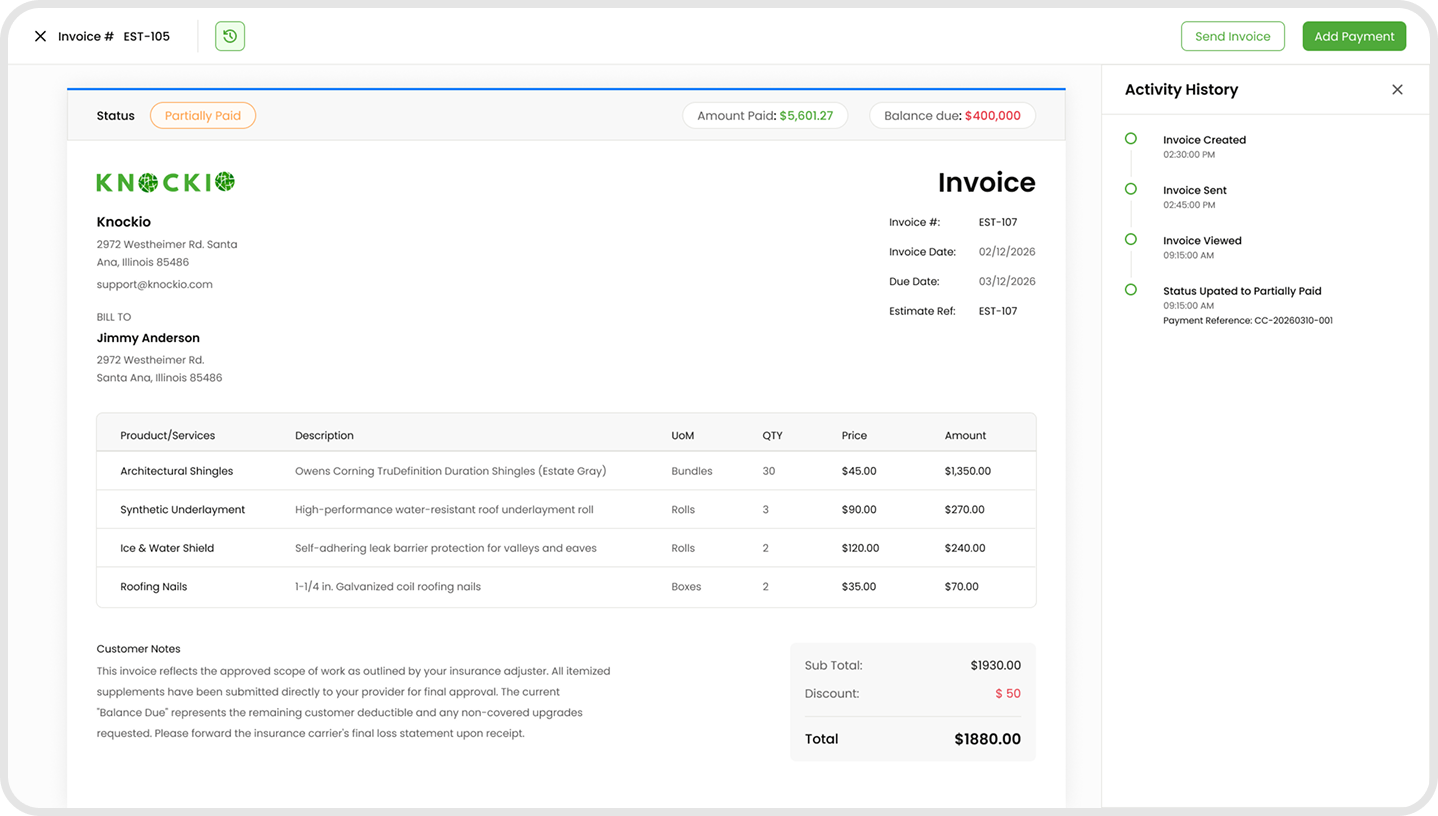This screenshot has width=1438, height=816.
Task: Select the Ice & Water Shield row name
Action: [x=167, y=548]
